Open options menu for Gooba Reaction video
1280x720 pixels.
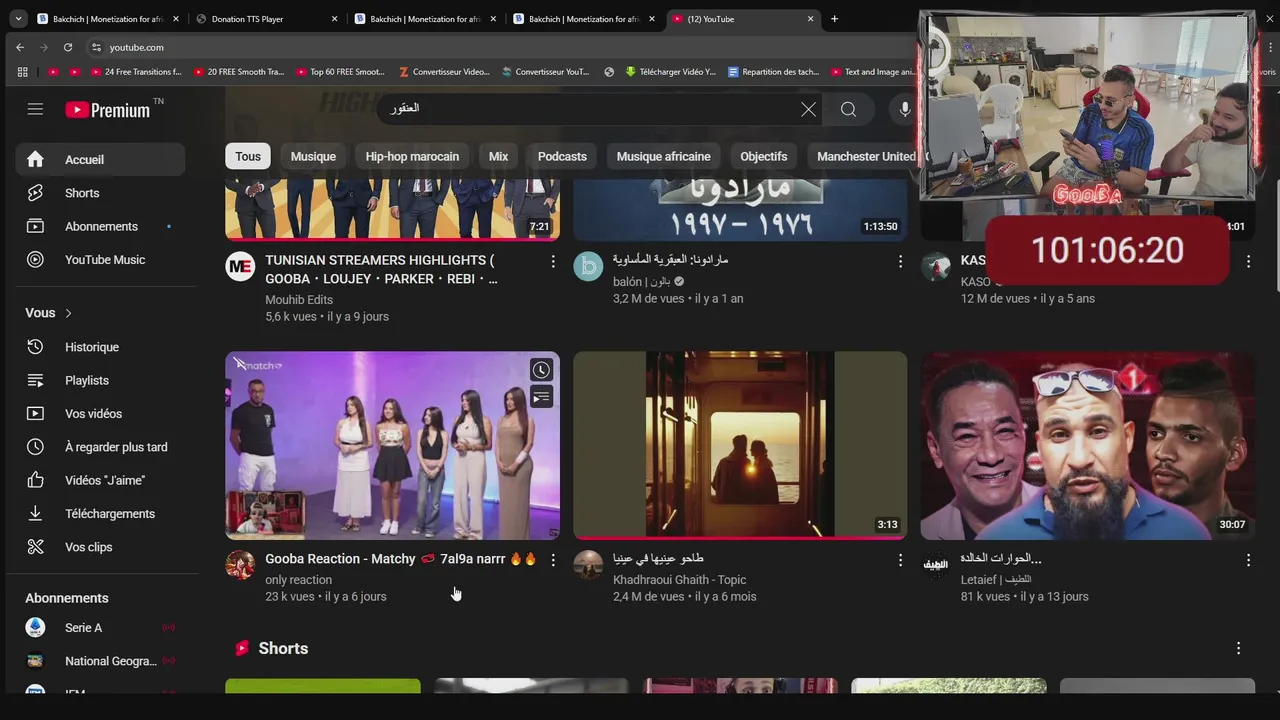(x=553, y=560)
